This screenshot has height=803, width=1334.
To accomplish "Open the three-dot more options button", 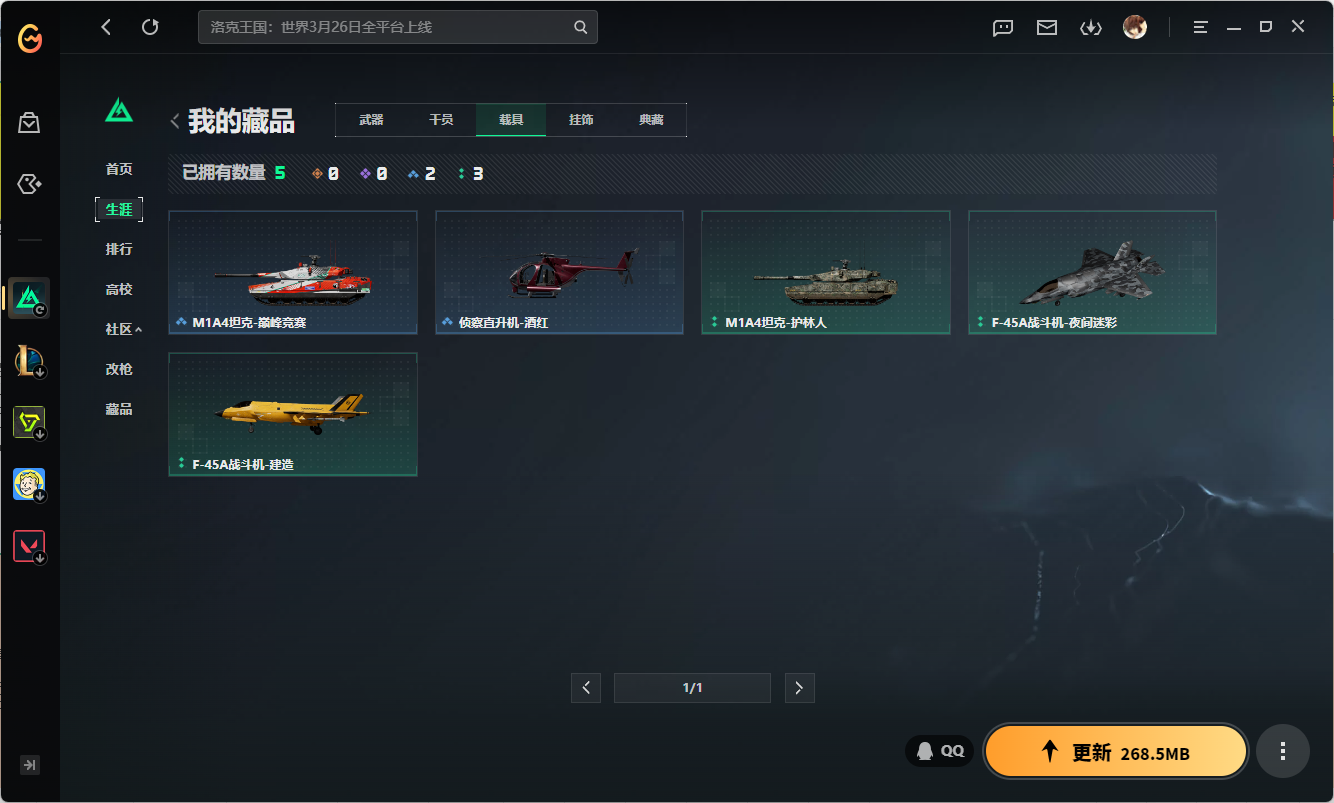I will pyautogui.click(x=1283, y=751).
